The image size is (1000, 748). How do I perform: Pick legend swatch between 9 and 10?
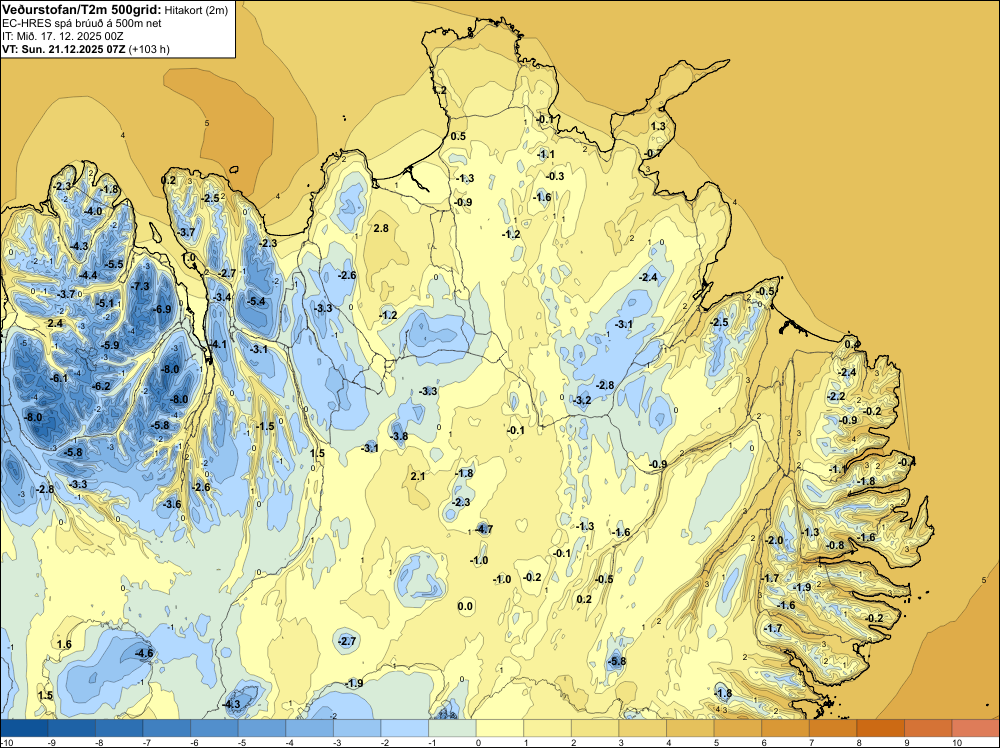[x=928, y=728]
